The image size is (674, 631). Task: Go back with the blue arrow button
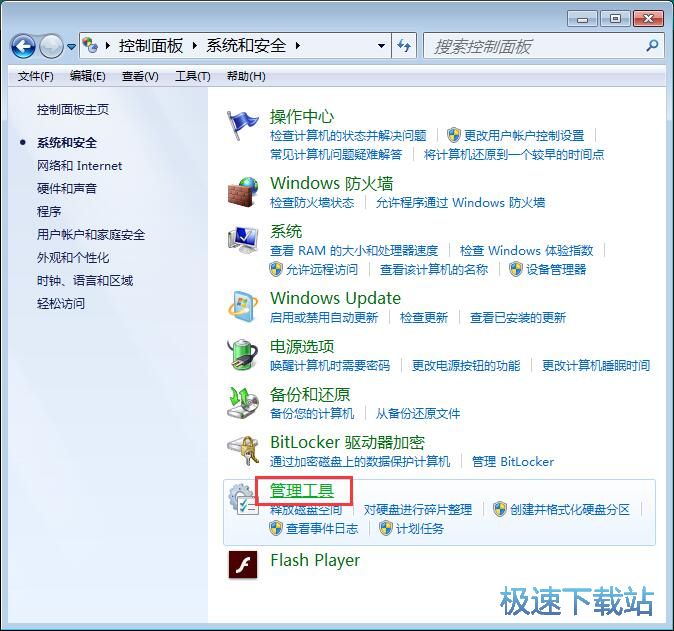click(x=23, y=46)
